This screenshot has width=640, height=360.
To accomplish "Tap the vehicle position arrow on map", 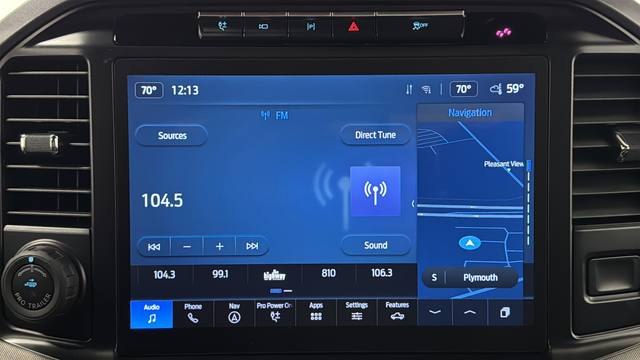I will click(x=470, y=243).
